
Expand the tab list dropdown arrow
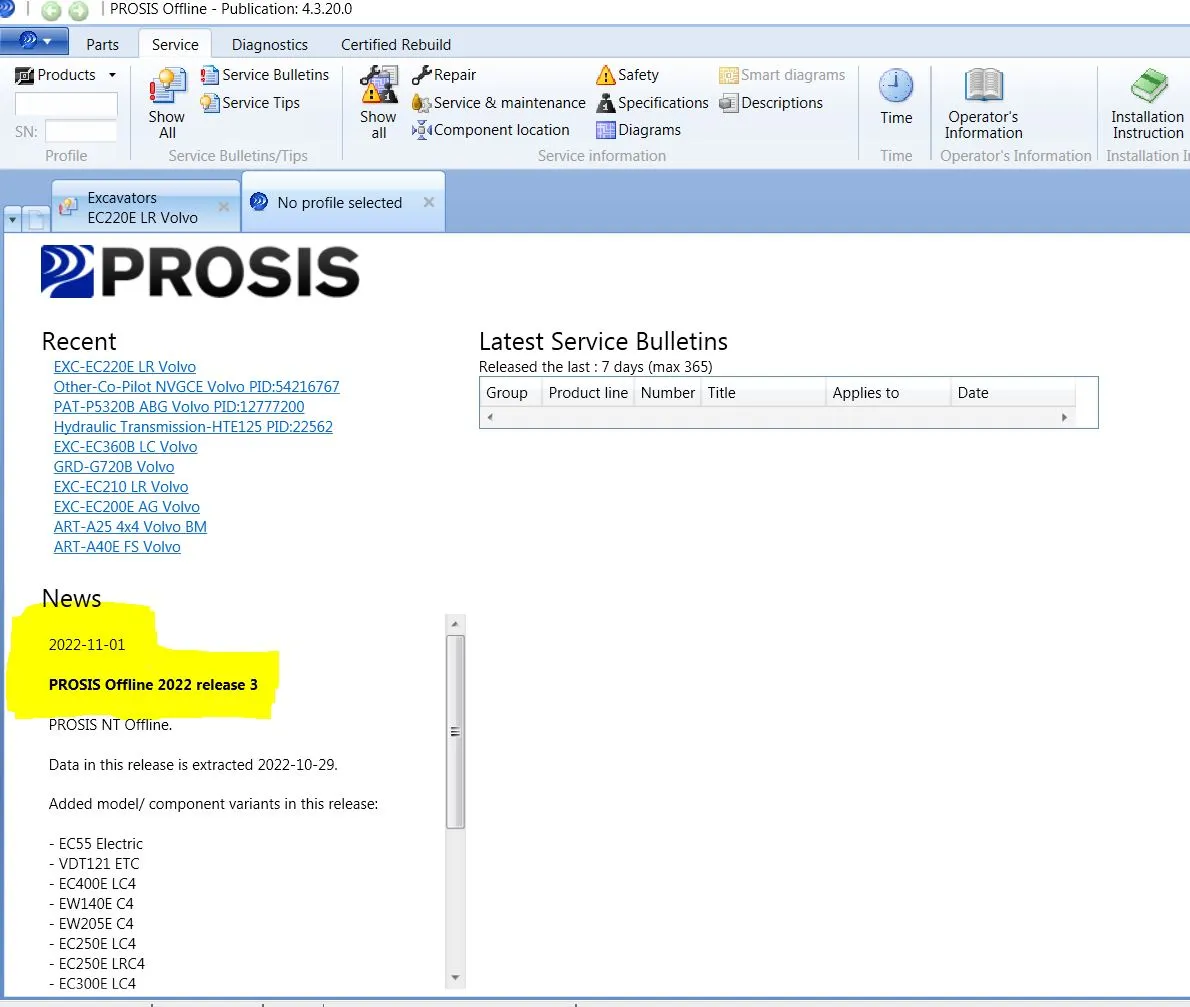tap(13, 219)
